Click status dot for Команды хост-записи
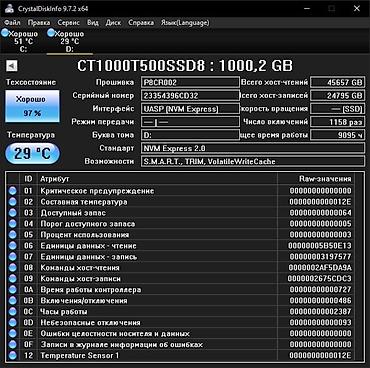 coord(13,279)
